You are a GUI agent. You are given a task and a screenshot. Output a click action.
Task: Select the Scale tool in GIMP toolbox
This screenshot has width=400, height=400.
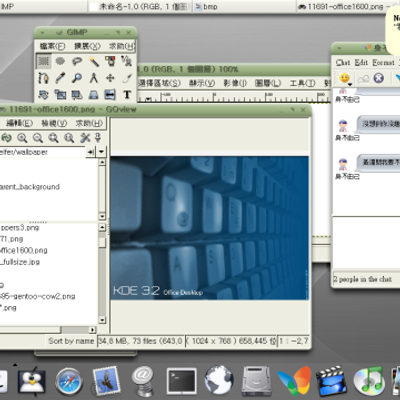60,95
